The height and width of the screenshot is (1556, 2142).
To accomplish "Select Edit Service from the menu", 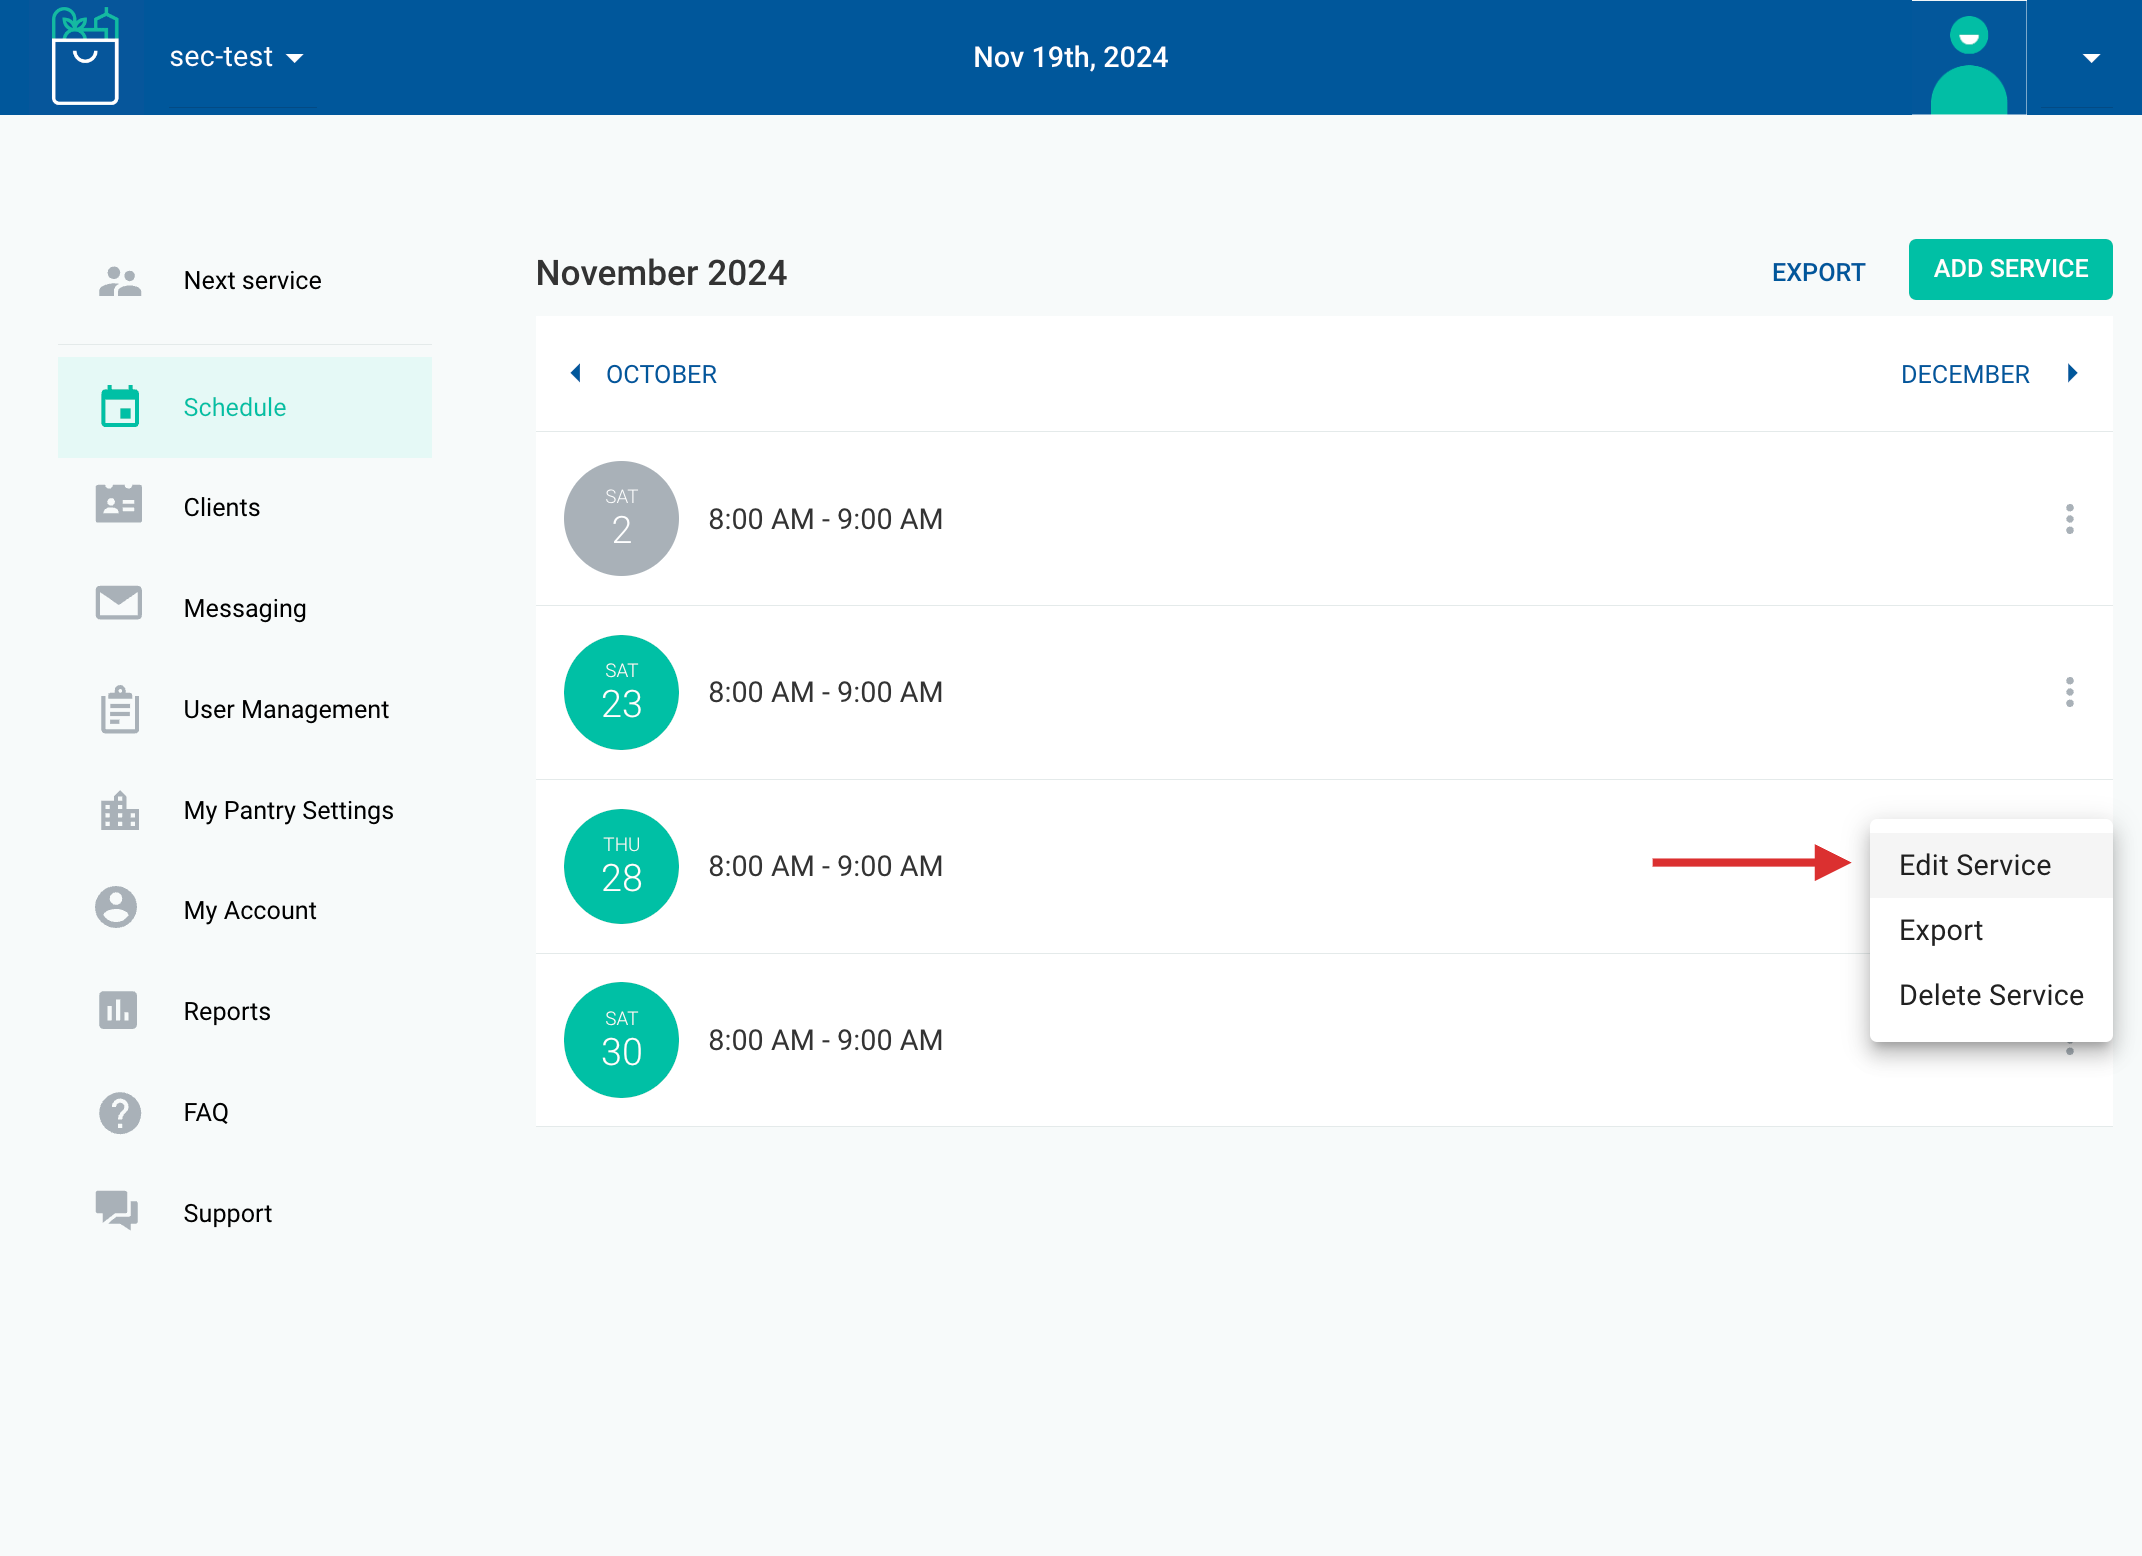I will click(x=1991, y=865).
